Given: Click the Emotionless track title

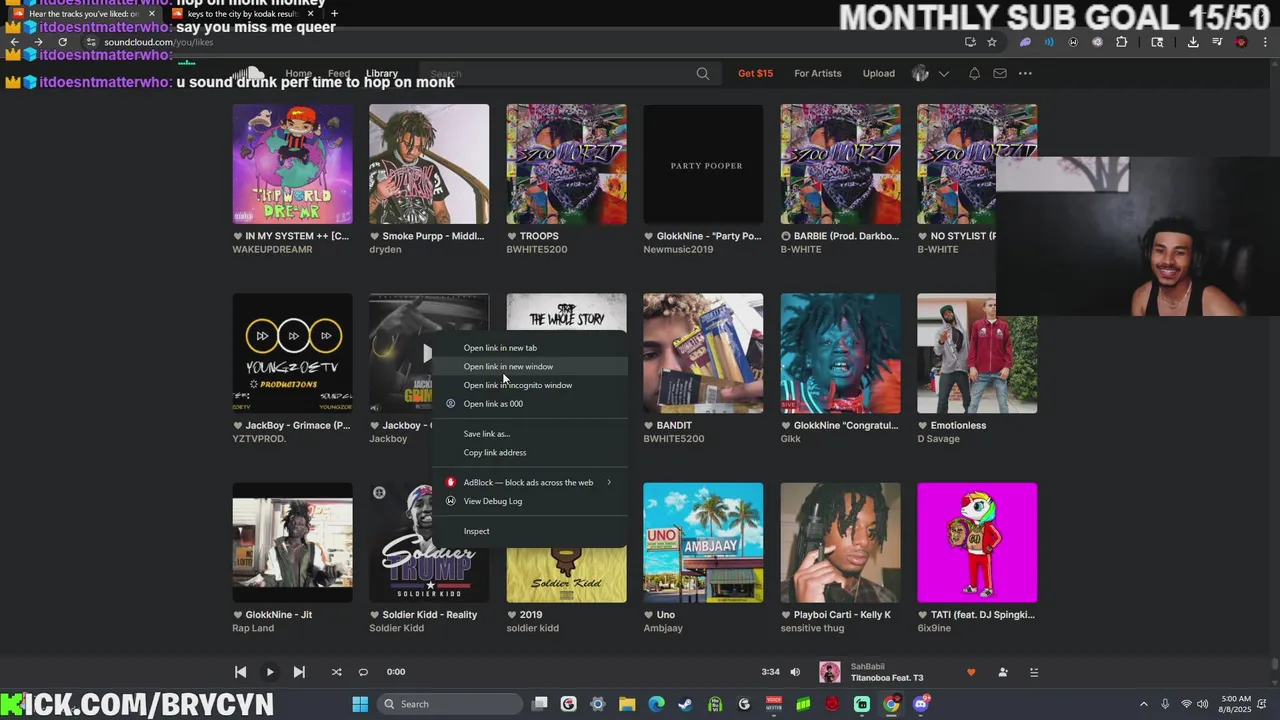Looking at the screenshot, I should (958, 425).
